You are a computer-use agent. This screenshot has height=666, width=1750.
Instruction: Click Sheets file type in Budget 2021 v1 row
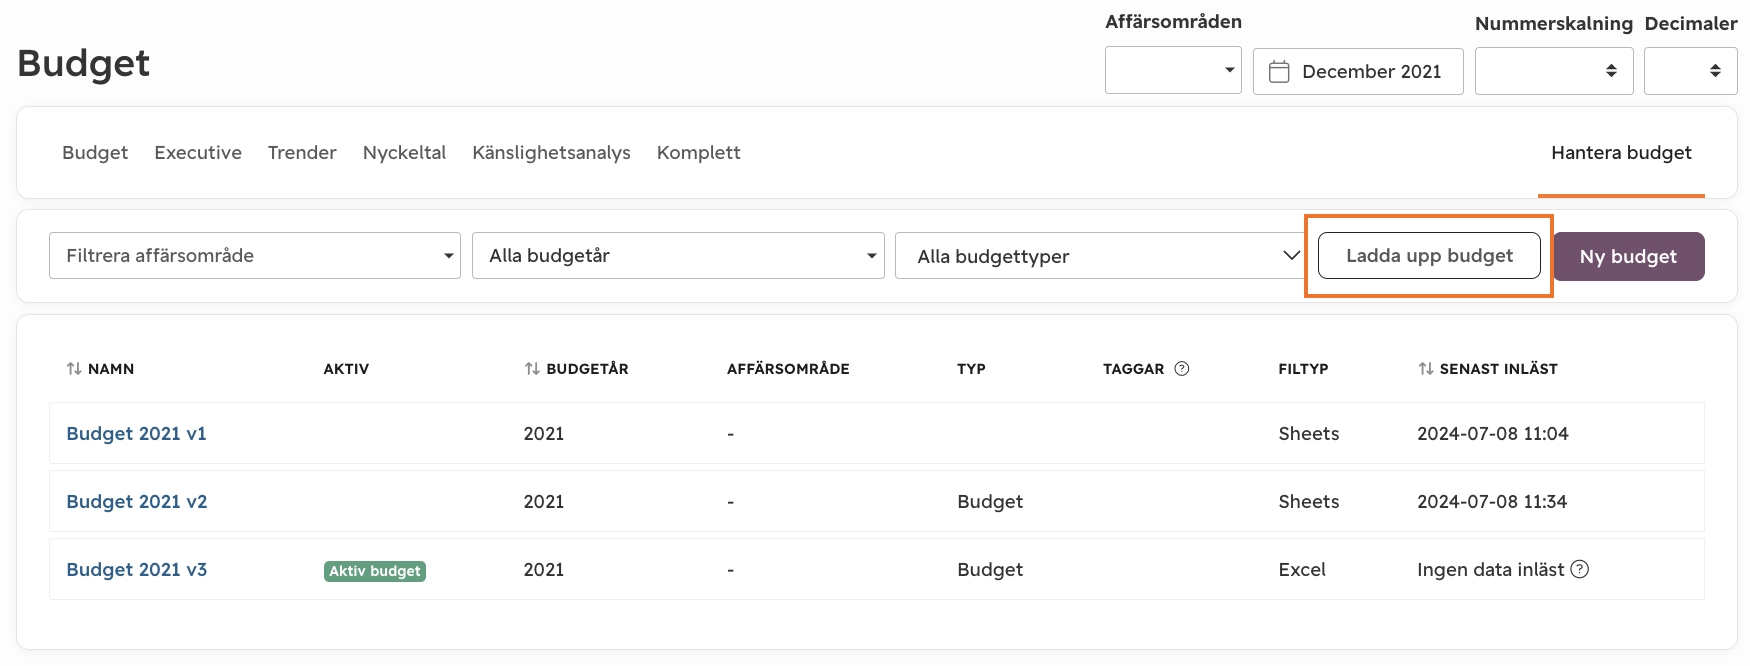pyautogui.click(x=1309, y=433)
